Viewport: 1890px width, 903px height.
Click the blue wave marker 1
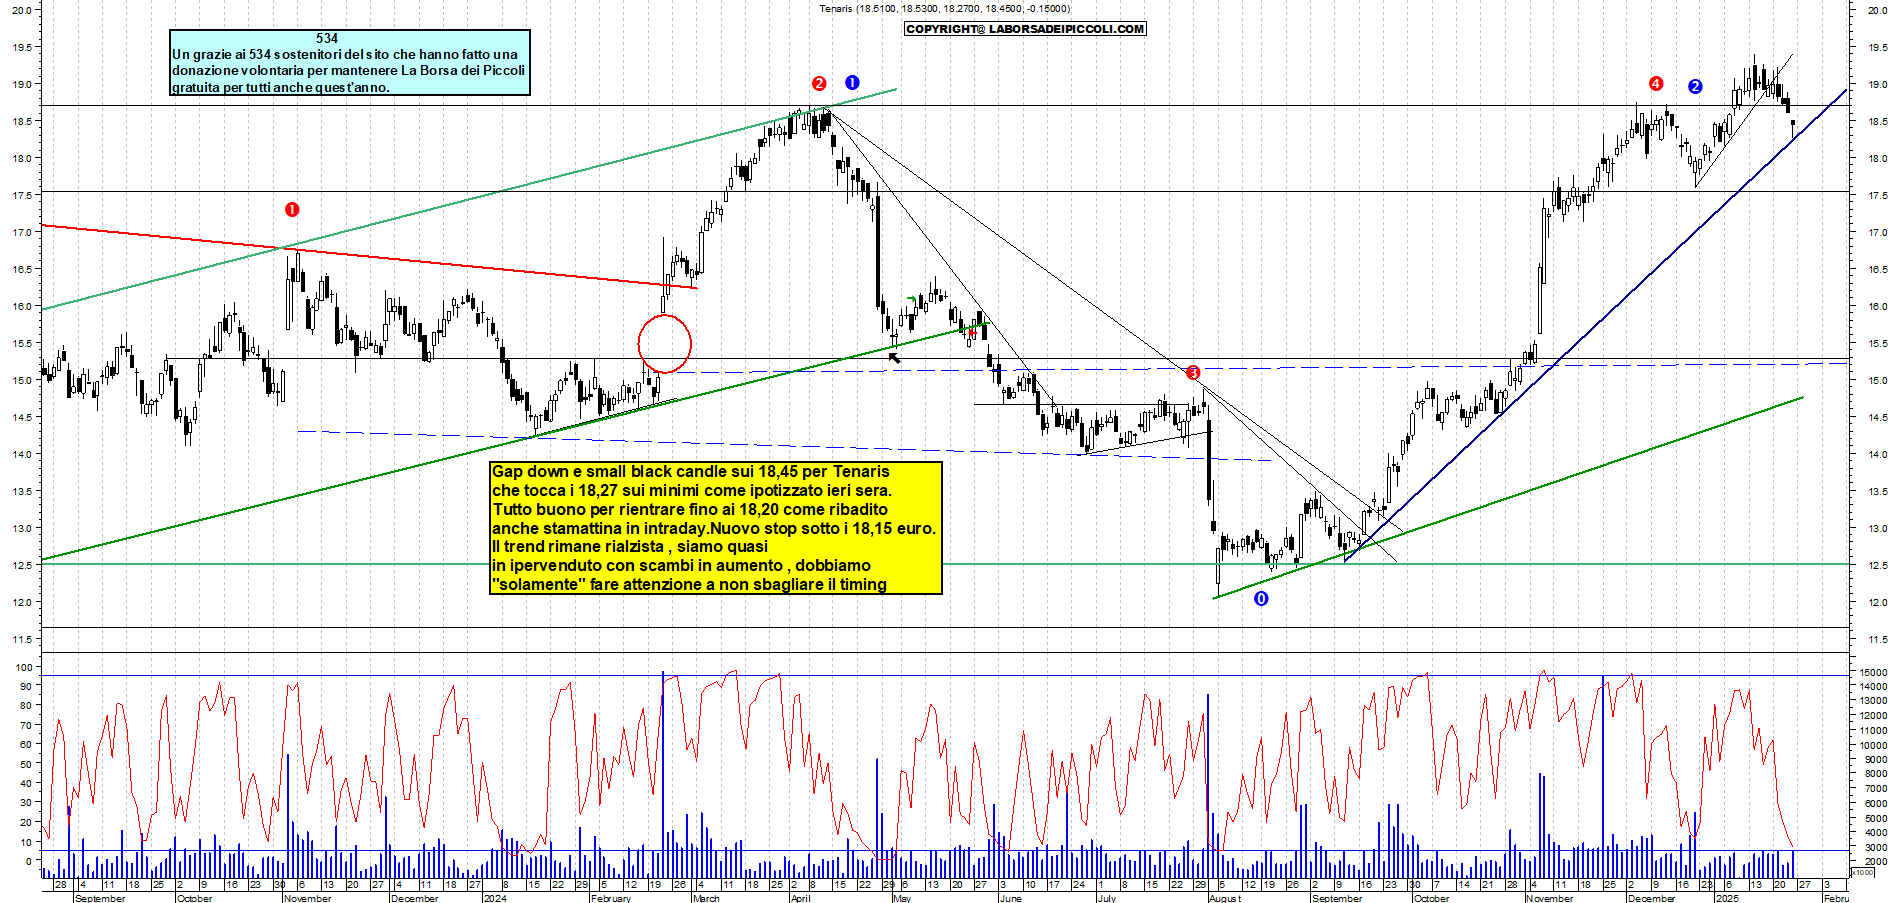[852, 82]
